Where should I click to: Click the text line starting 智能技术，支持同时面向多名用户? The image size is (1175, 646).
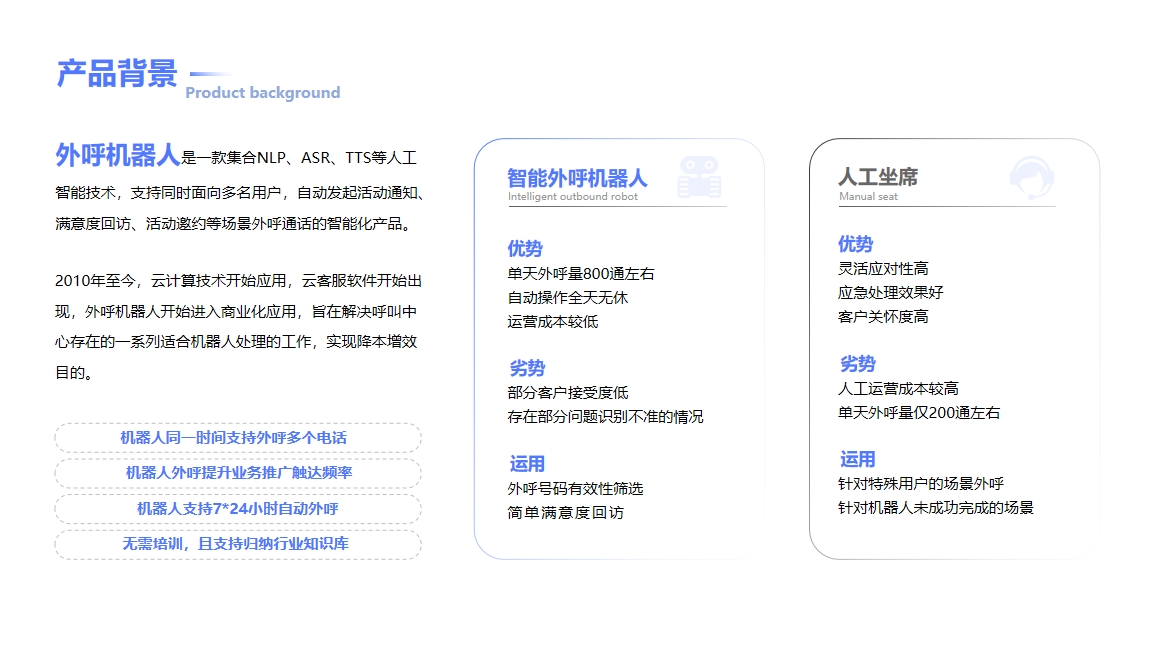(x=240, y=193)
